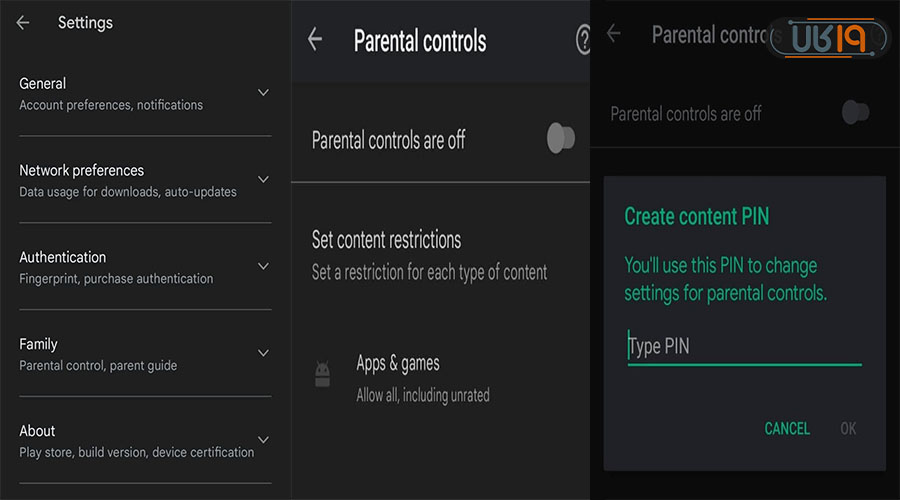
Task: Select Apps & games content restriction
Action: tap(422, 377)
